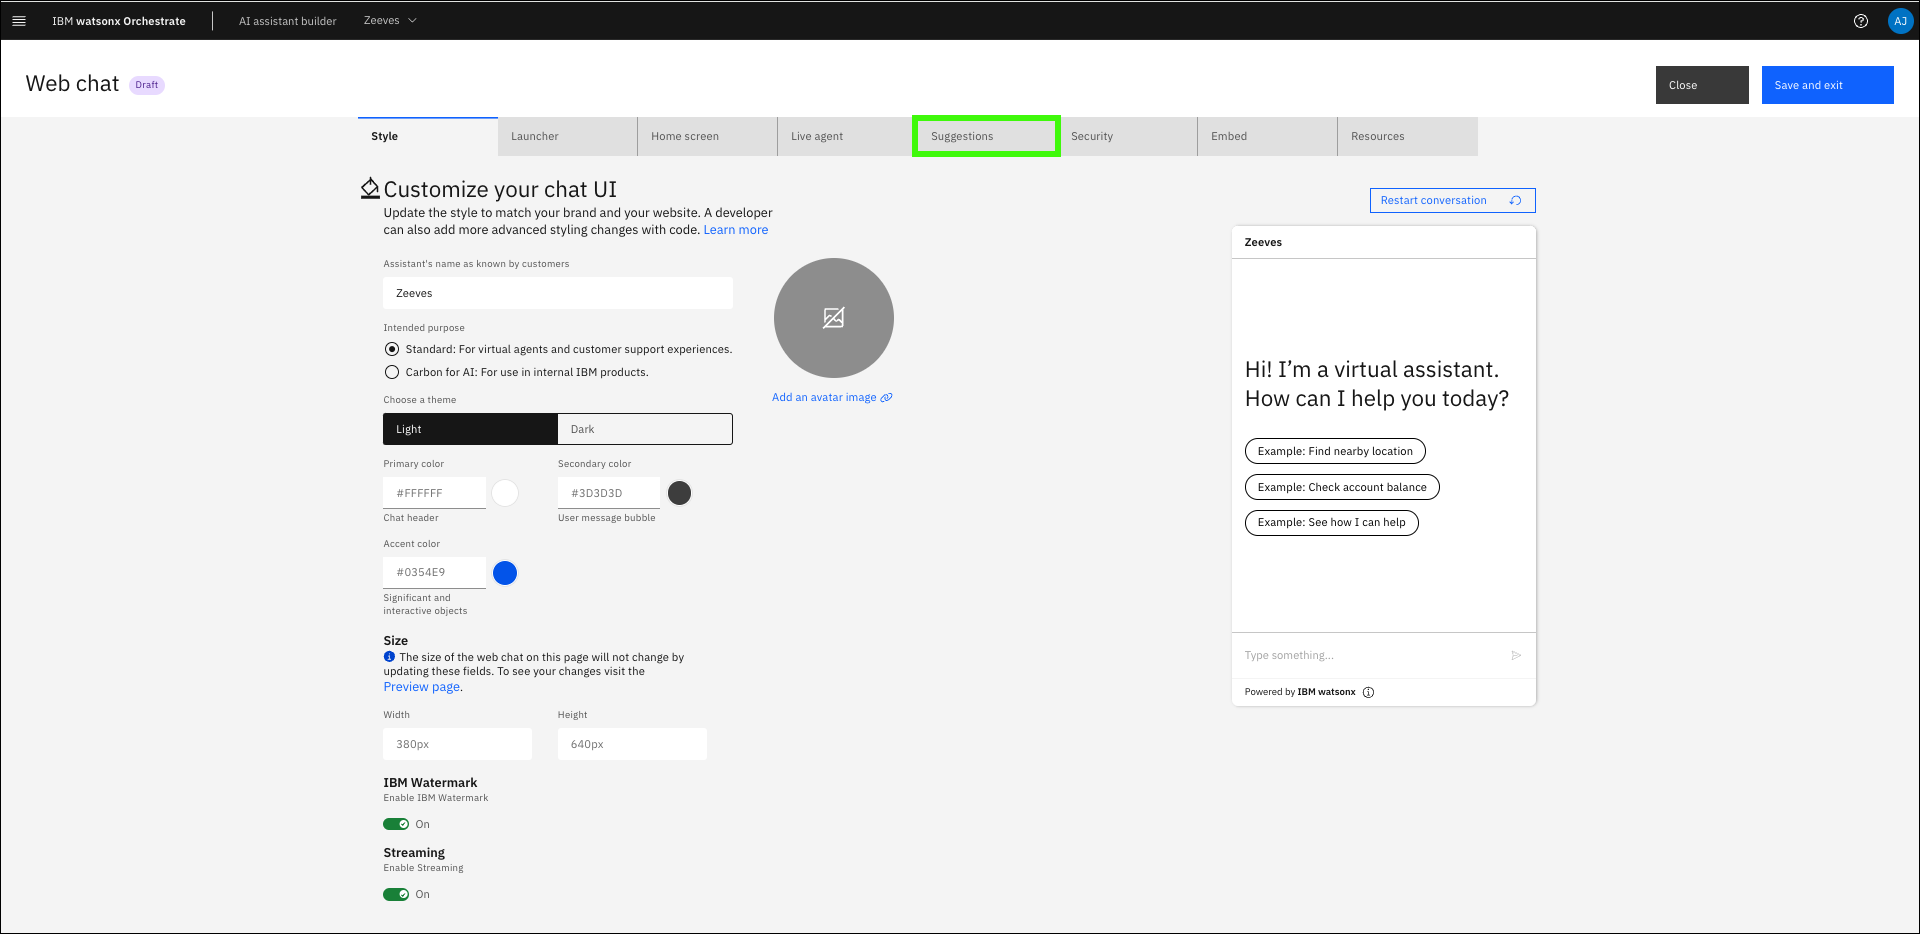Click Save and exit button

(1826, 85)
